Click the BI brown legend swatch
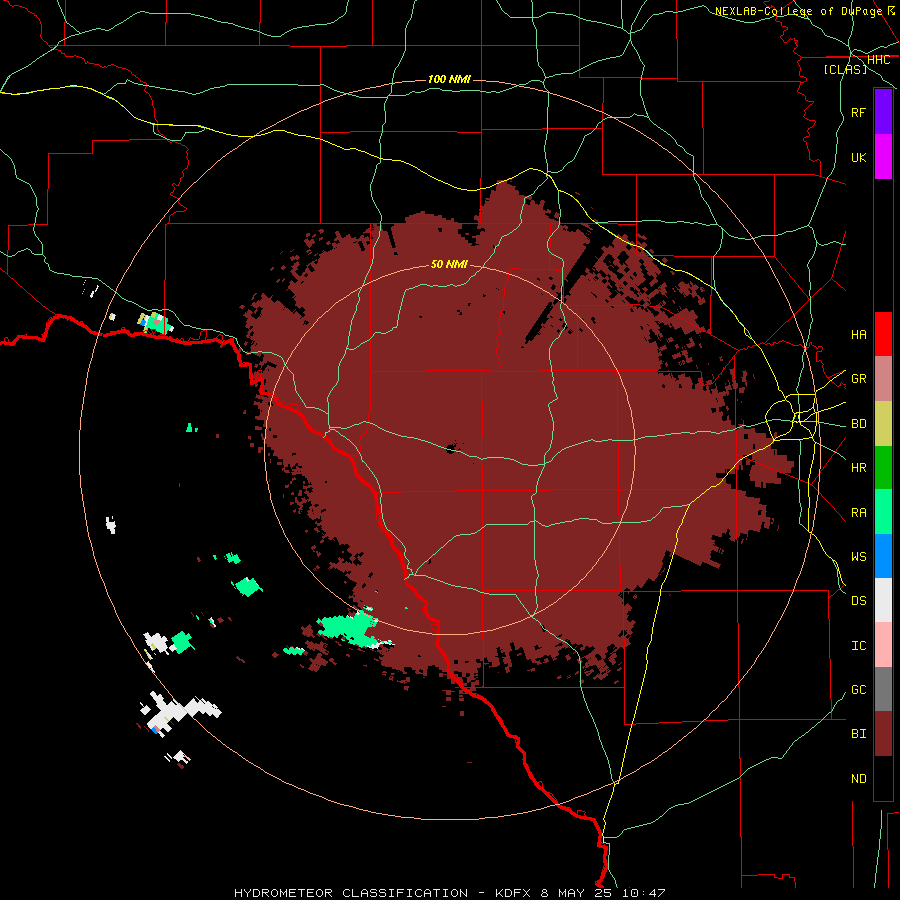900x900 pixels. tap(883, 734)
